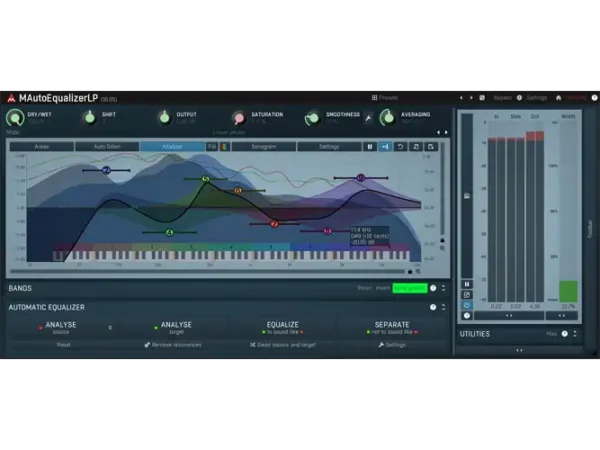Click Invert in the Bands panel
Image resolution: width=600 pixels, height=450 pixels.
pyautogui.click(x=383, y=288)
